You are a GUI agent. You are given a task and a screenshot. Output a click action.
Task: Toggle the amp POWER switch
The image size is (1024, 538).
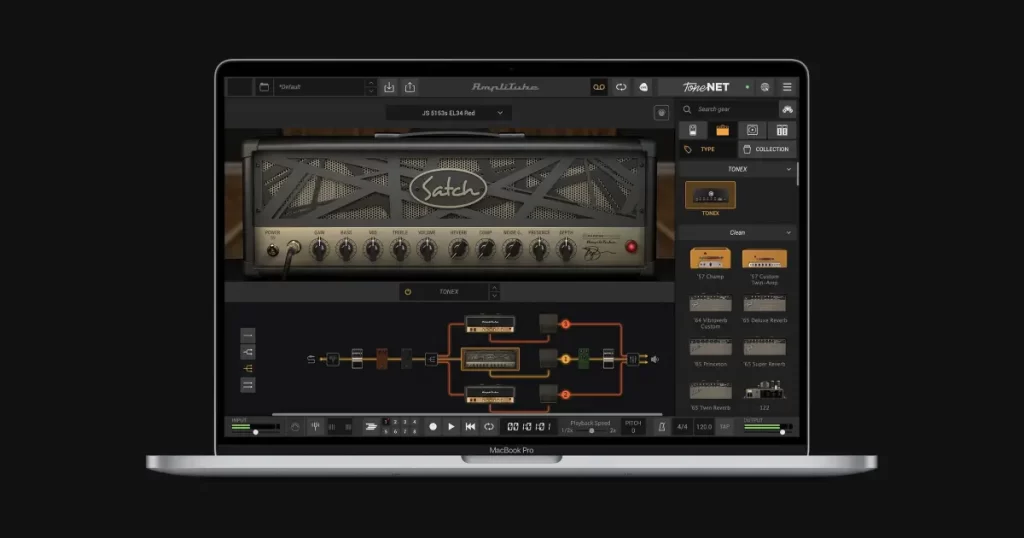[273, 250]
